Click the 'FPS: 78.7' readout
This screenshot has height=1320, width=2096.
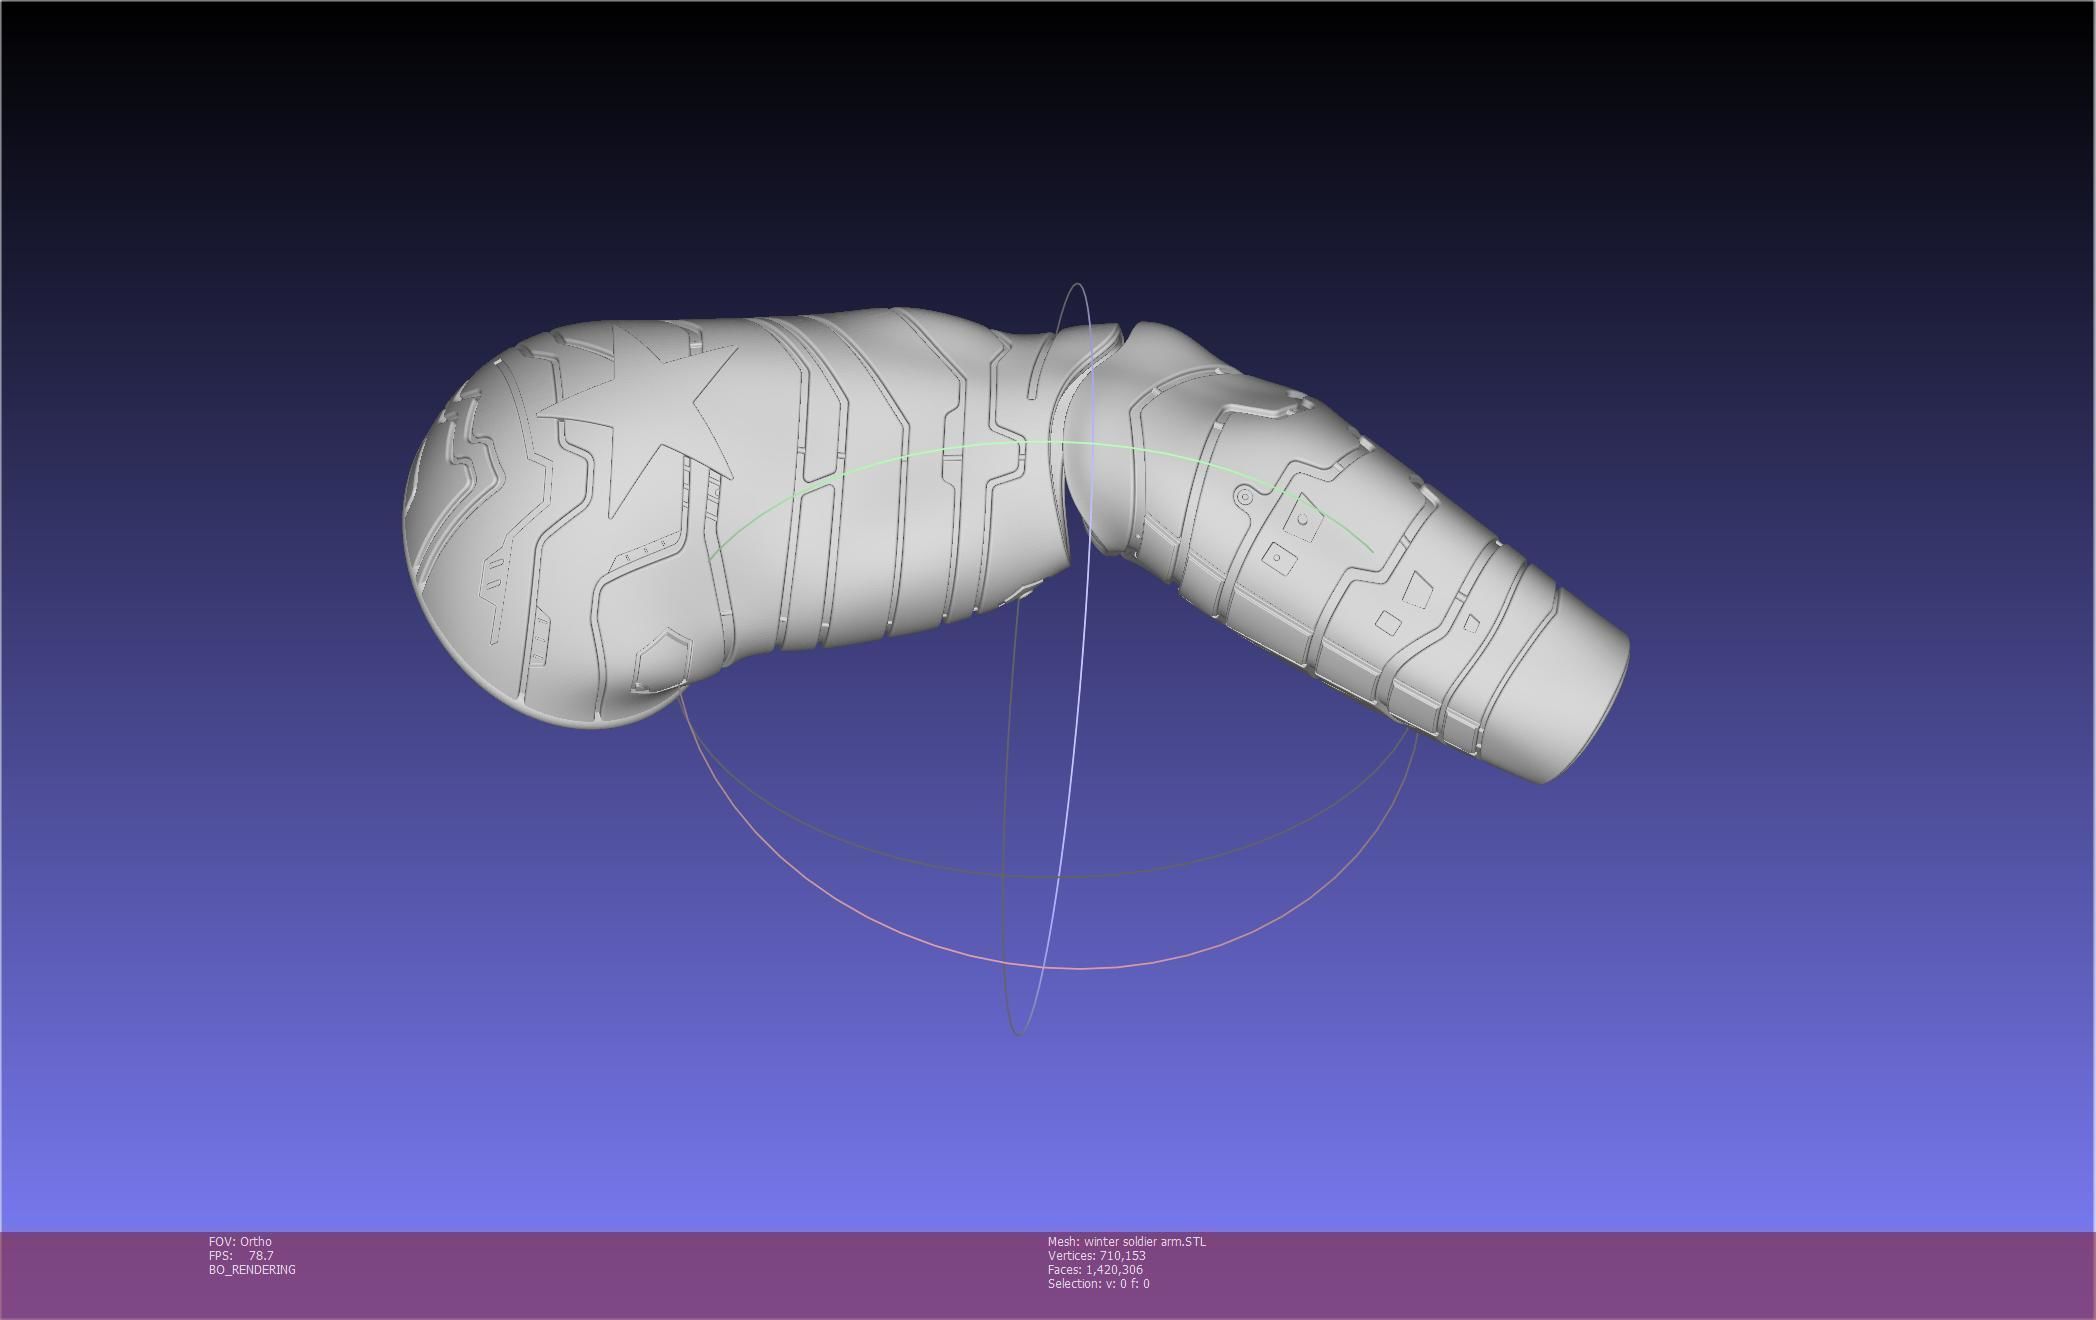(x=241, y=1255)
